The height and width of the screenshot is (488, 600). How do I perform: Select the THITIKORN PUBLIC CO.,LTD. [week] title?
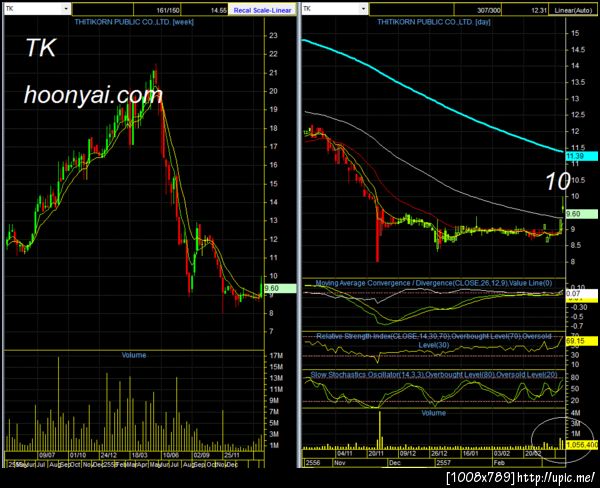point(134,22)
